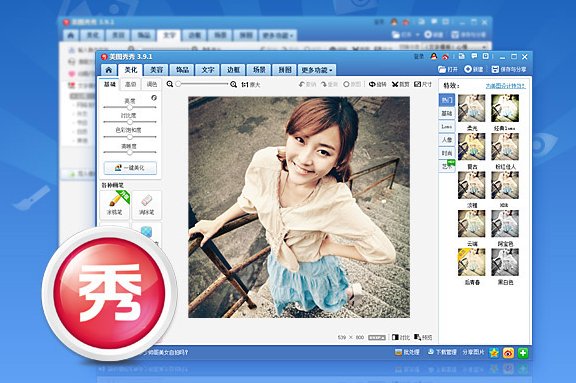Click the reset icon above the brightness slider
576x383 pixels.
(x=154, y=98)
